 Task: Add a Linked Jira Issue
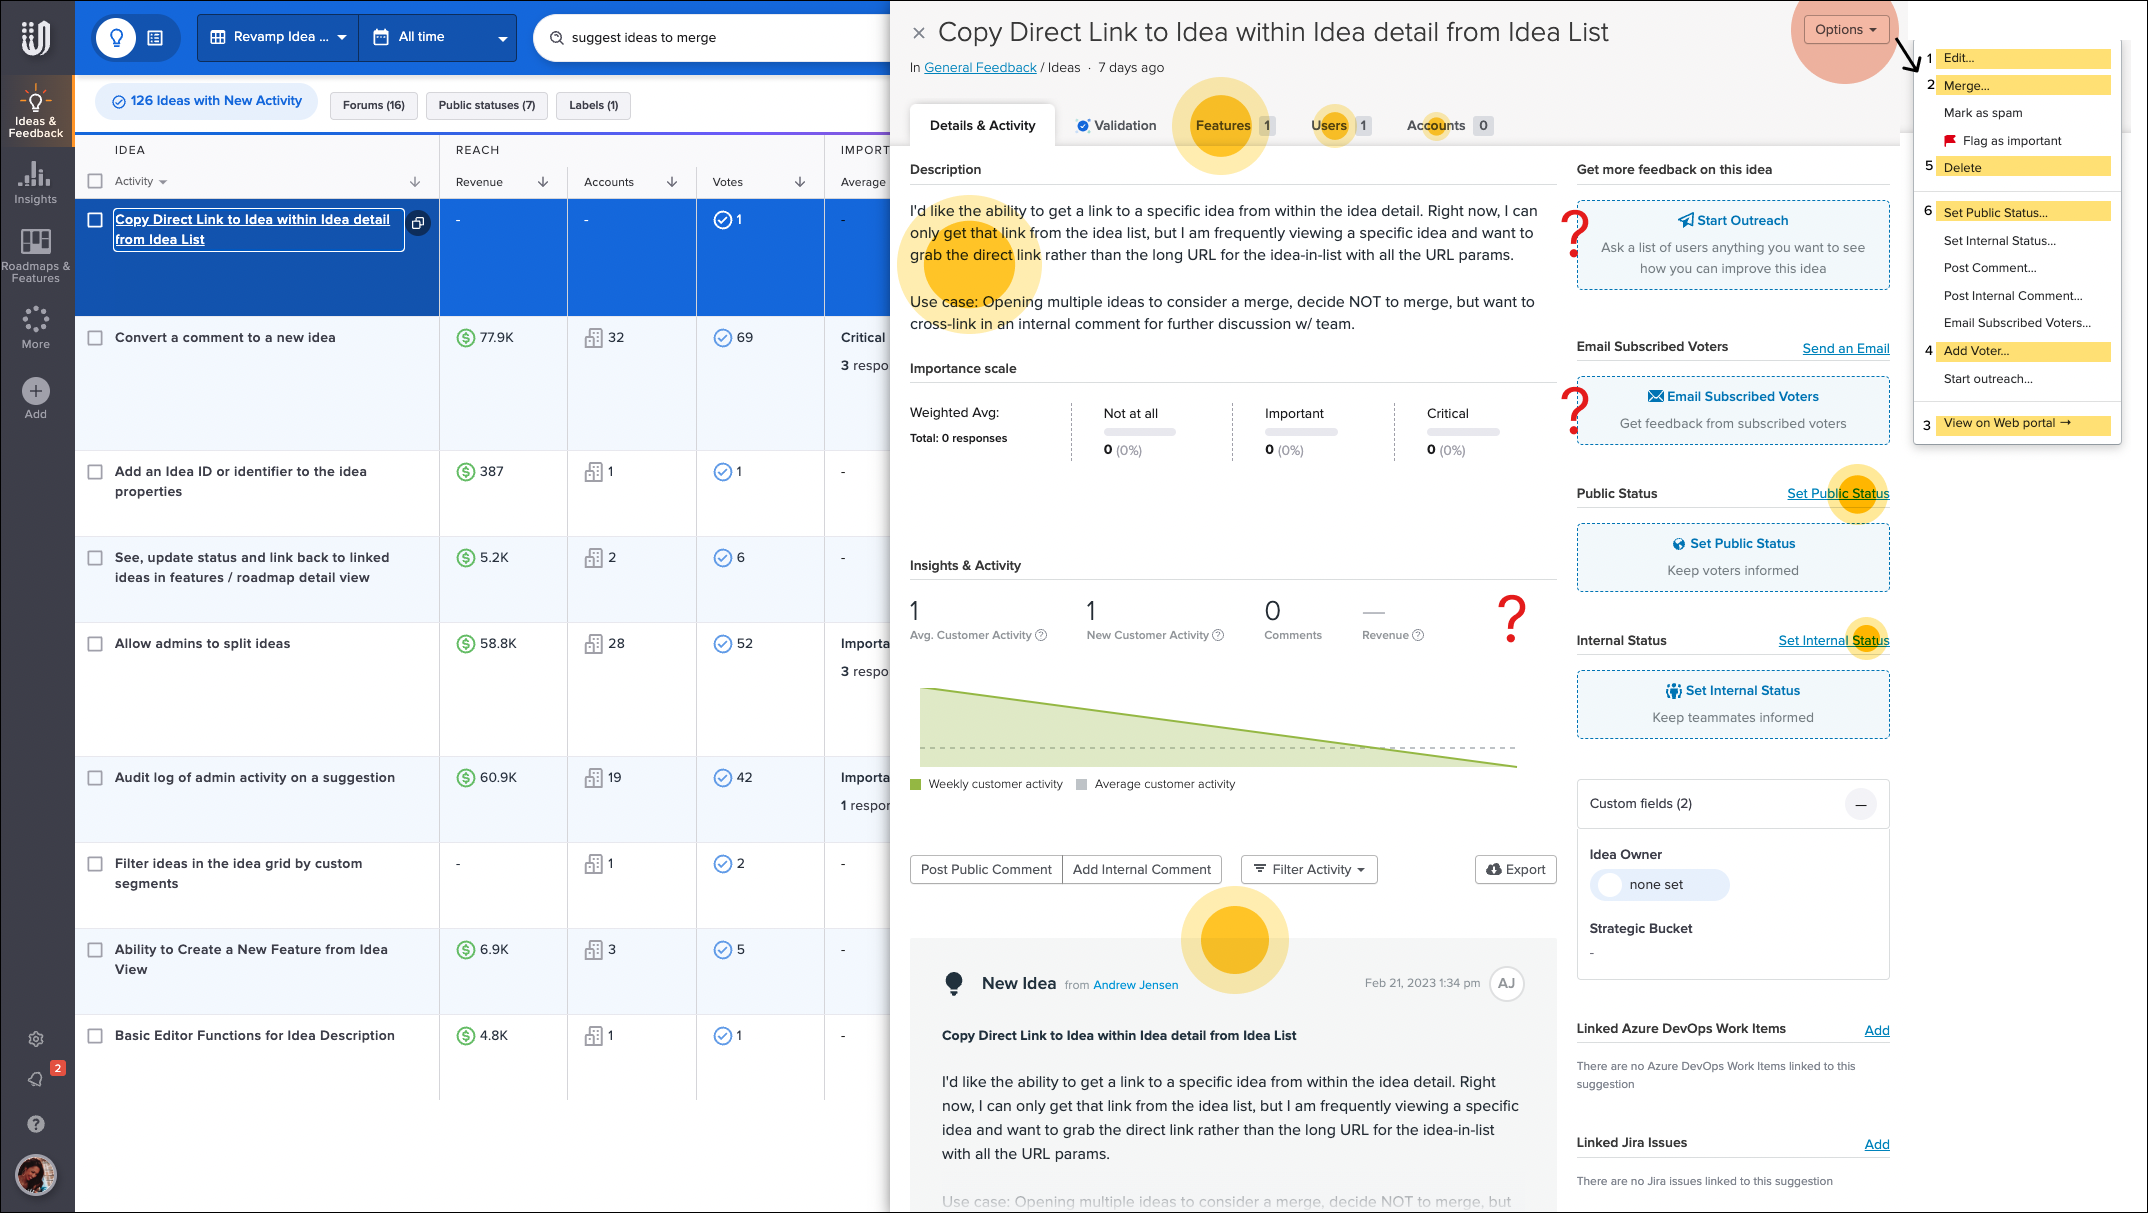pyautogui.click(x=1877, y=1145)
